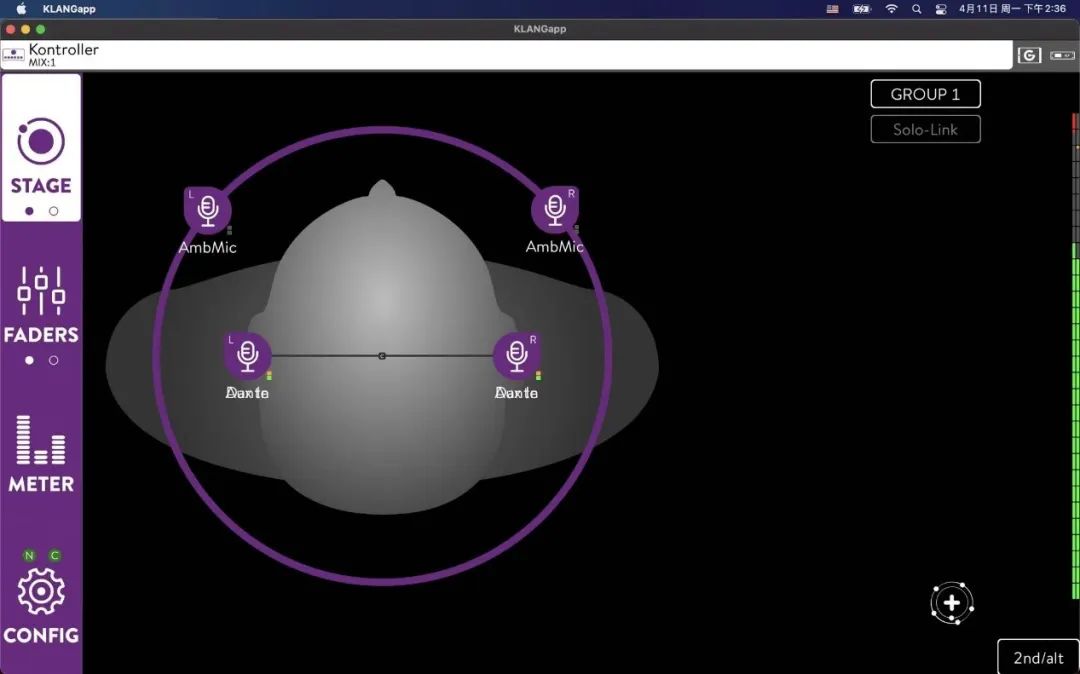Viewport: 1080px width, 674px height.
Task: Open the KLANGapp menu in the menu bar
Action: coord(69,9)
